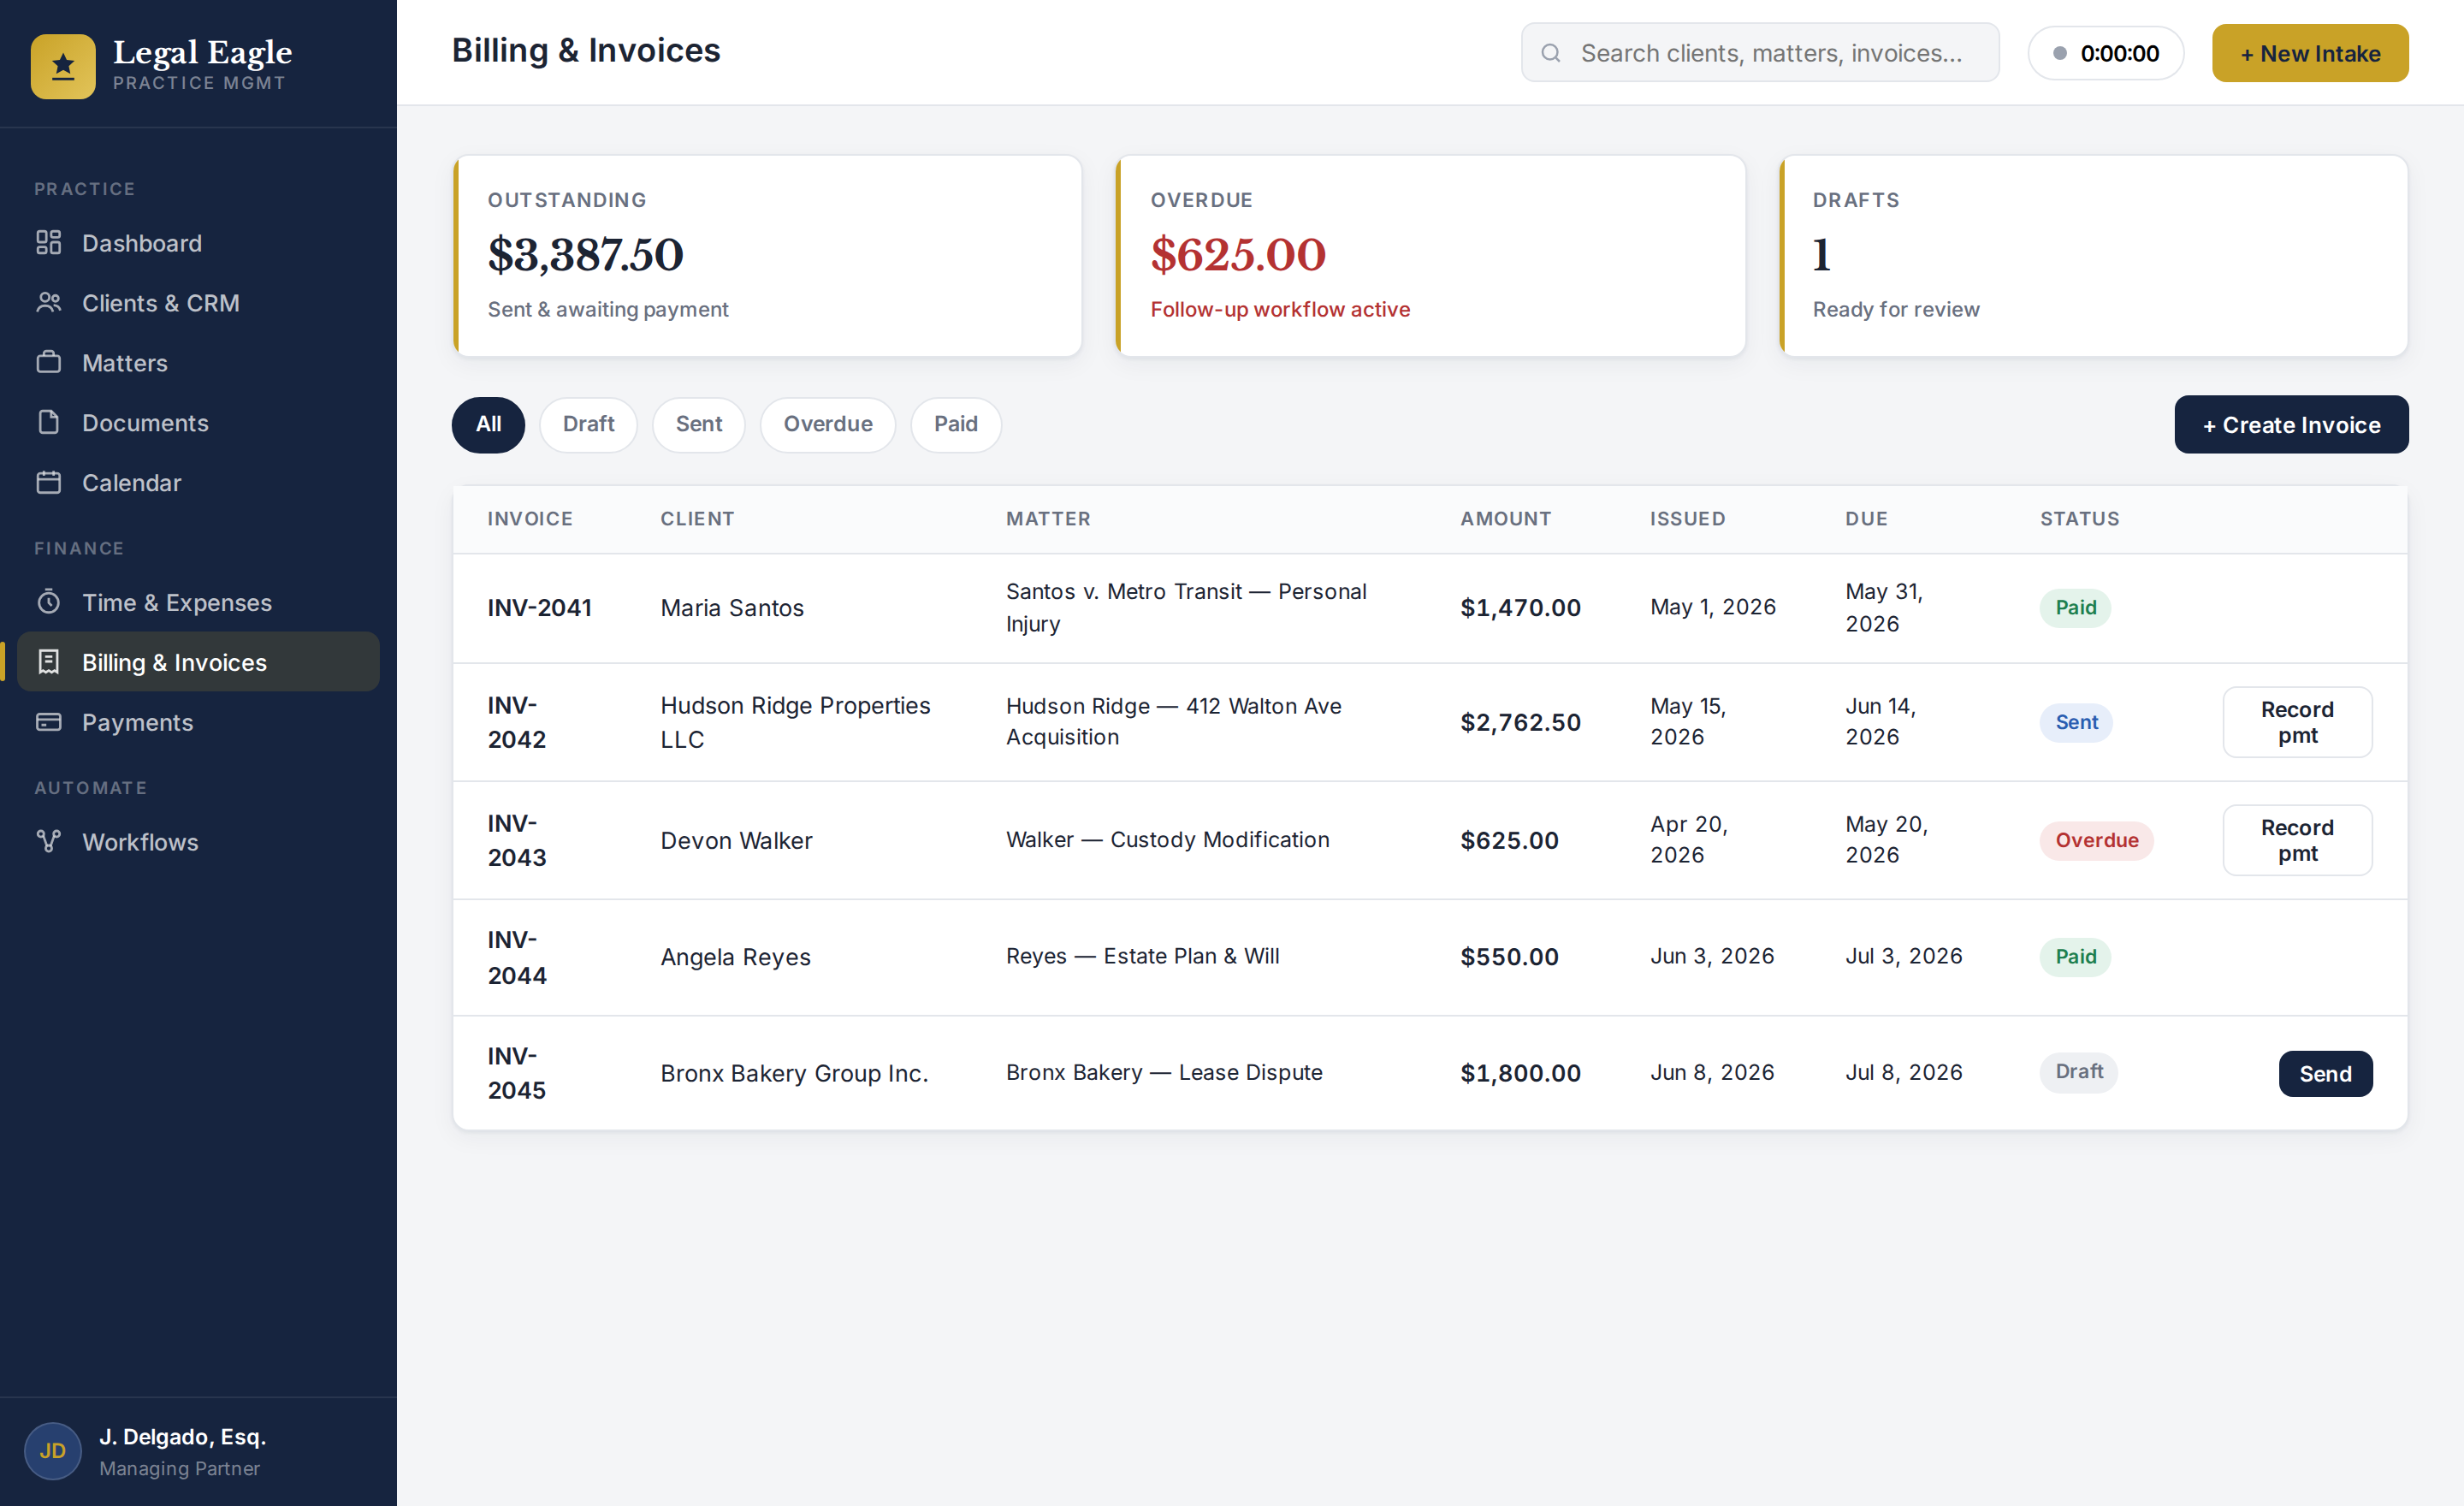Screen dimensions: 2464x1506
Task: Open invoice INV-2043
Action: [517, 840]
